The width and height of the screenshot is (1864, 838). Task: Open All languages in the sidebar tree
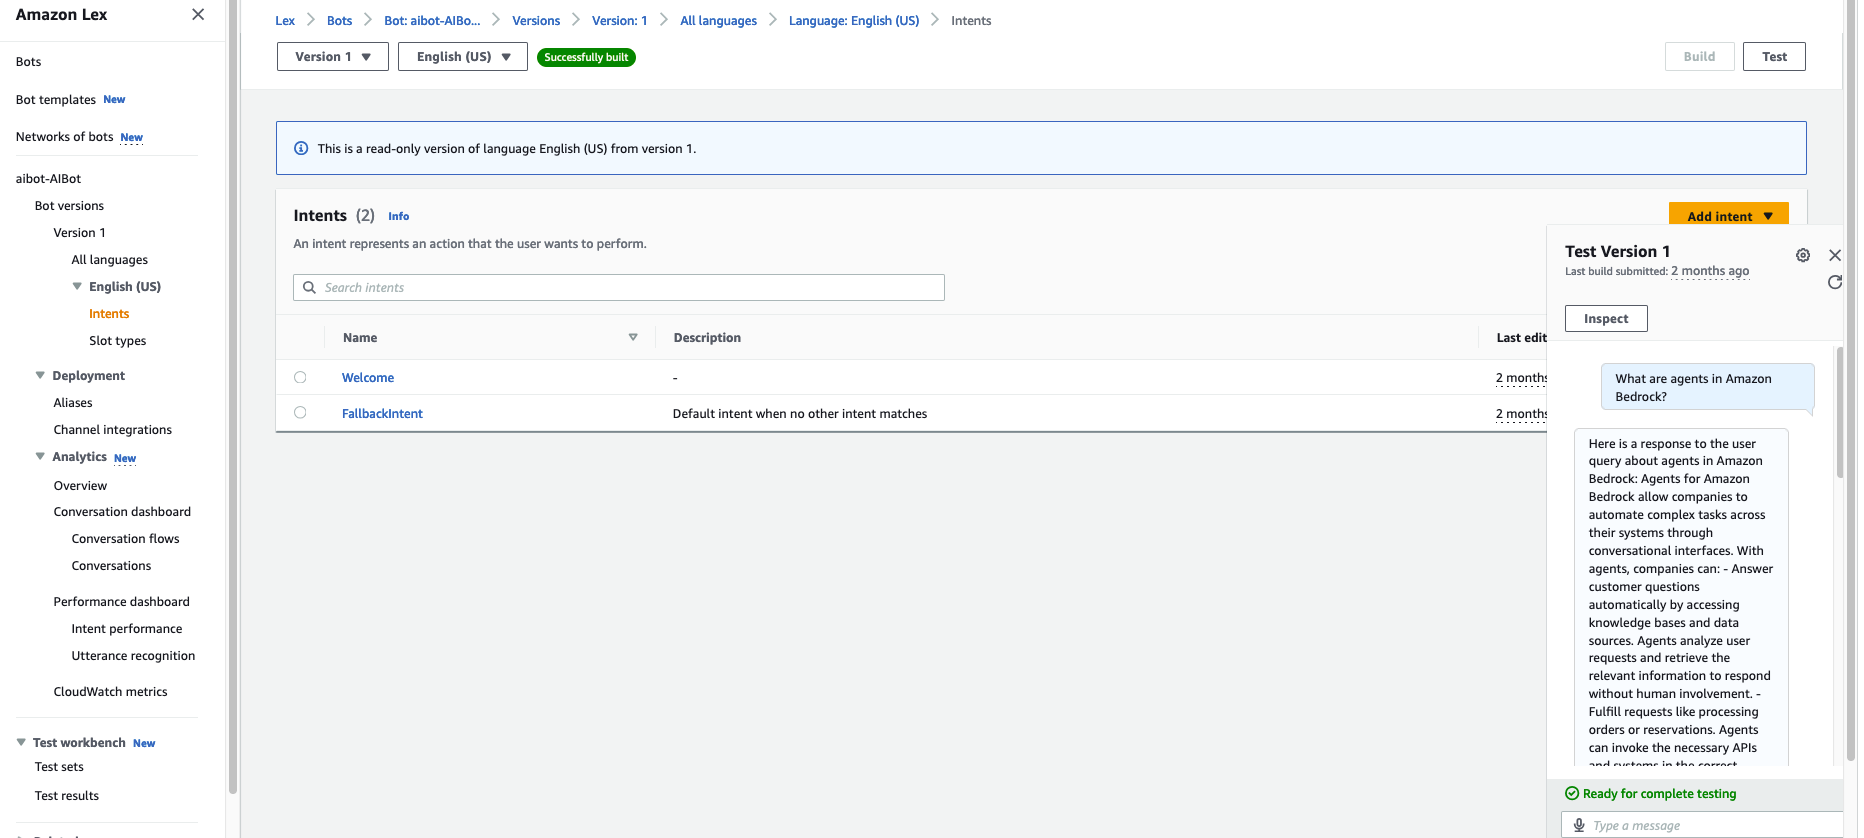coord(110,260)
